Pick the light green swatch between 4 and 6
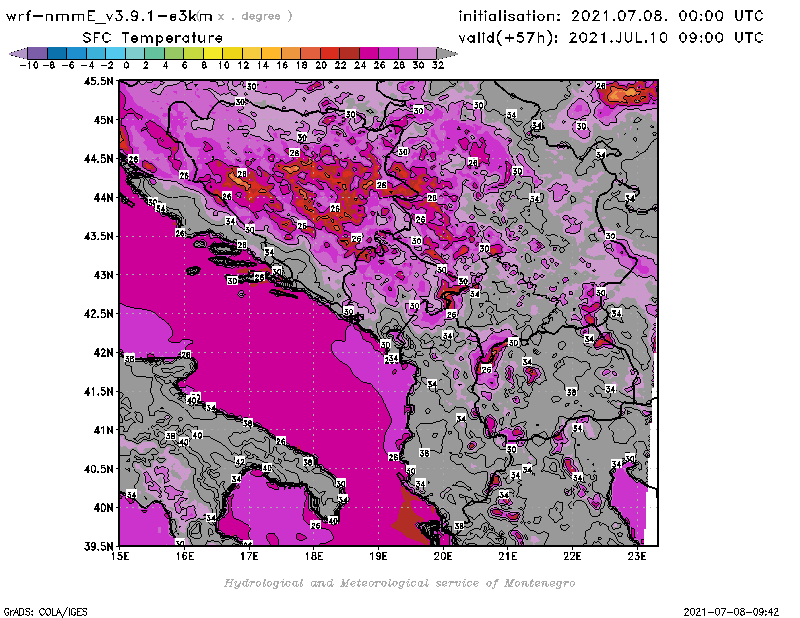The image size is (800, 618). 173,53
